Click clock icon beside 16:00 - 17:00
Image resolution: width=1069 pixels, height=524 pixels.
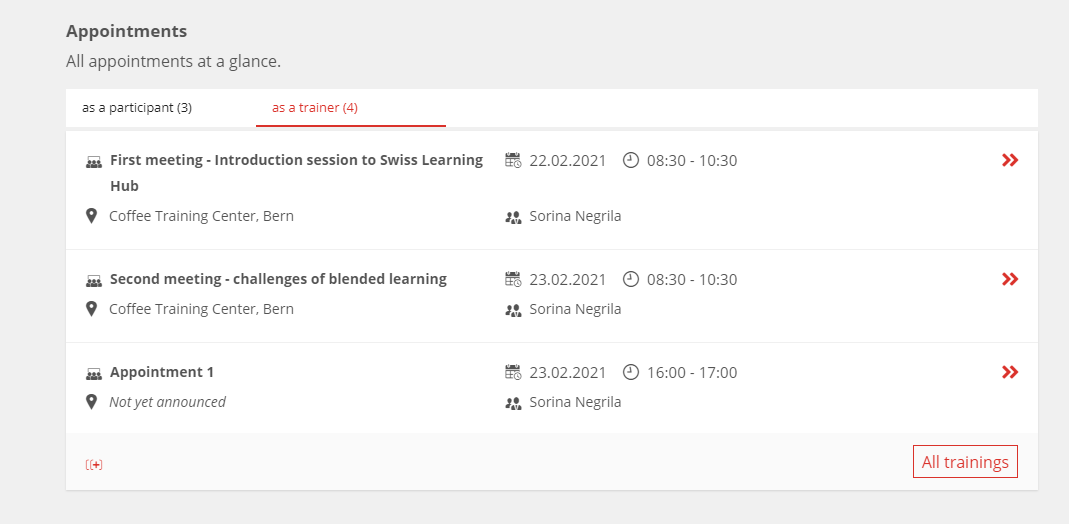(x=631, y=372)
